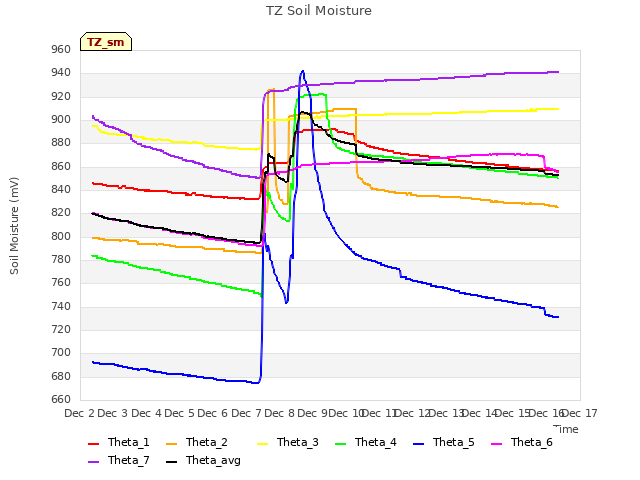Click the Soil Moisture (mV) axis label

click(x=14, y=226)
